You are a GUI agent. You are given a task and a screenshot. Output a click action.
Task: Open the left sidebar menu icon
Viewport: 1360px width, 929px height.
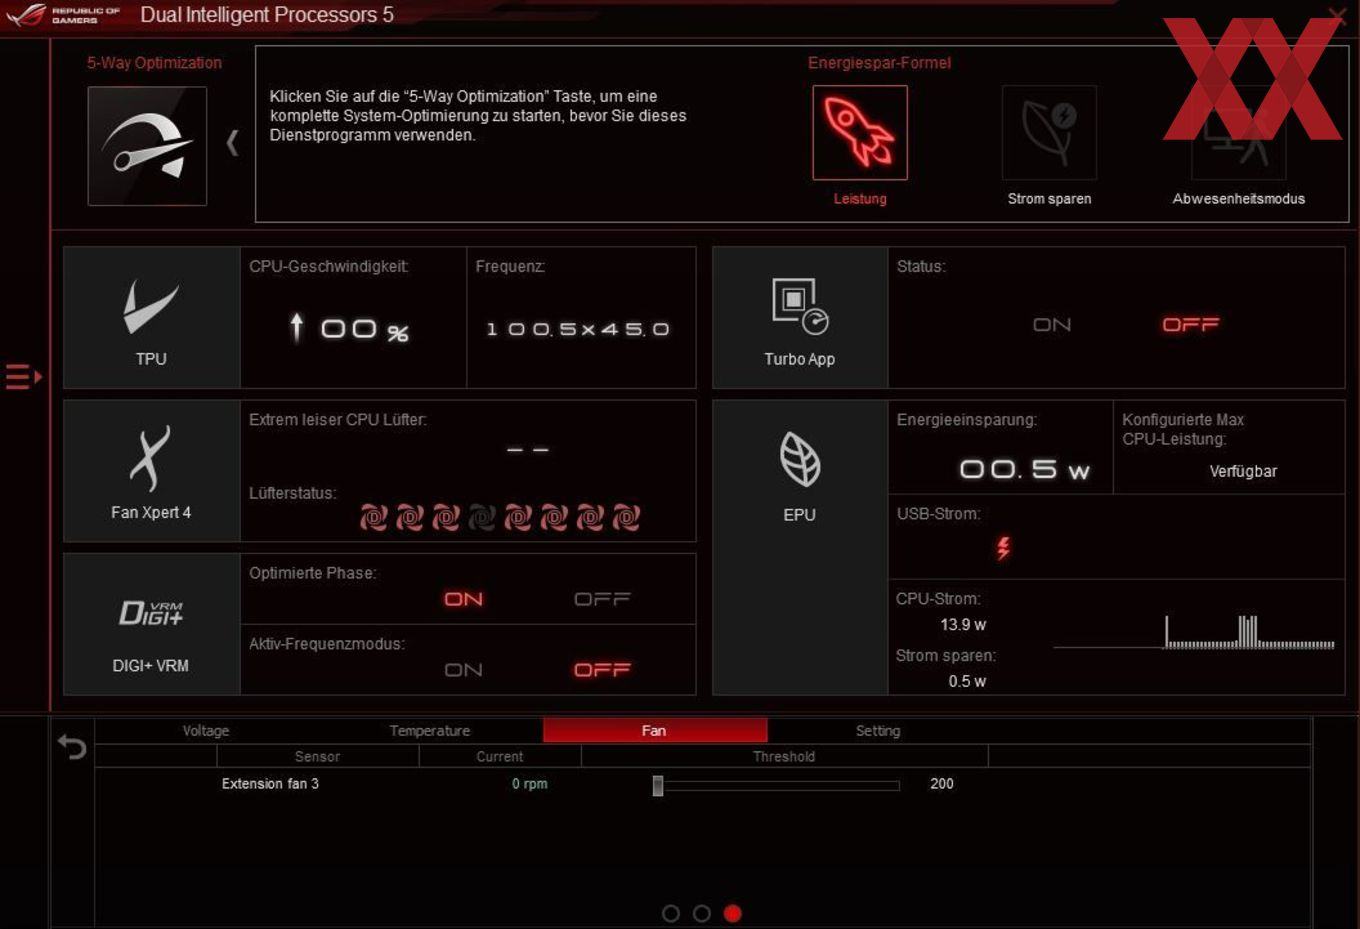click(x=23, y=377)
